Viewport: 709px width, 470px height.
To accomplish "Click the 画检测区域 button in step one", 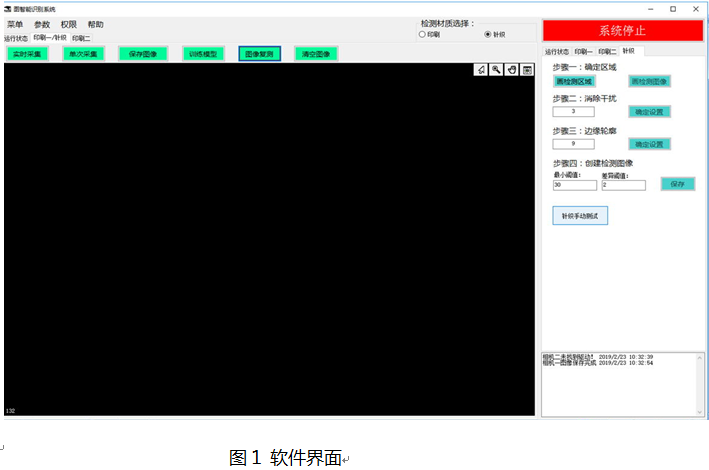I will (x=574, y=81).
